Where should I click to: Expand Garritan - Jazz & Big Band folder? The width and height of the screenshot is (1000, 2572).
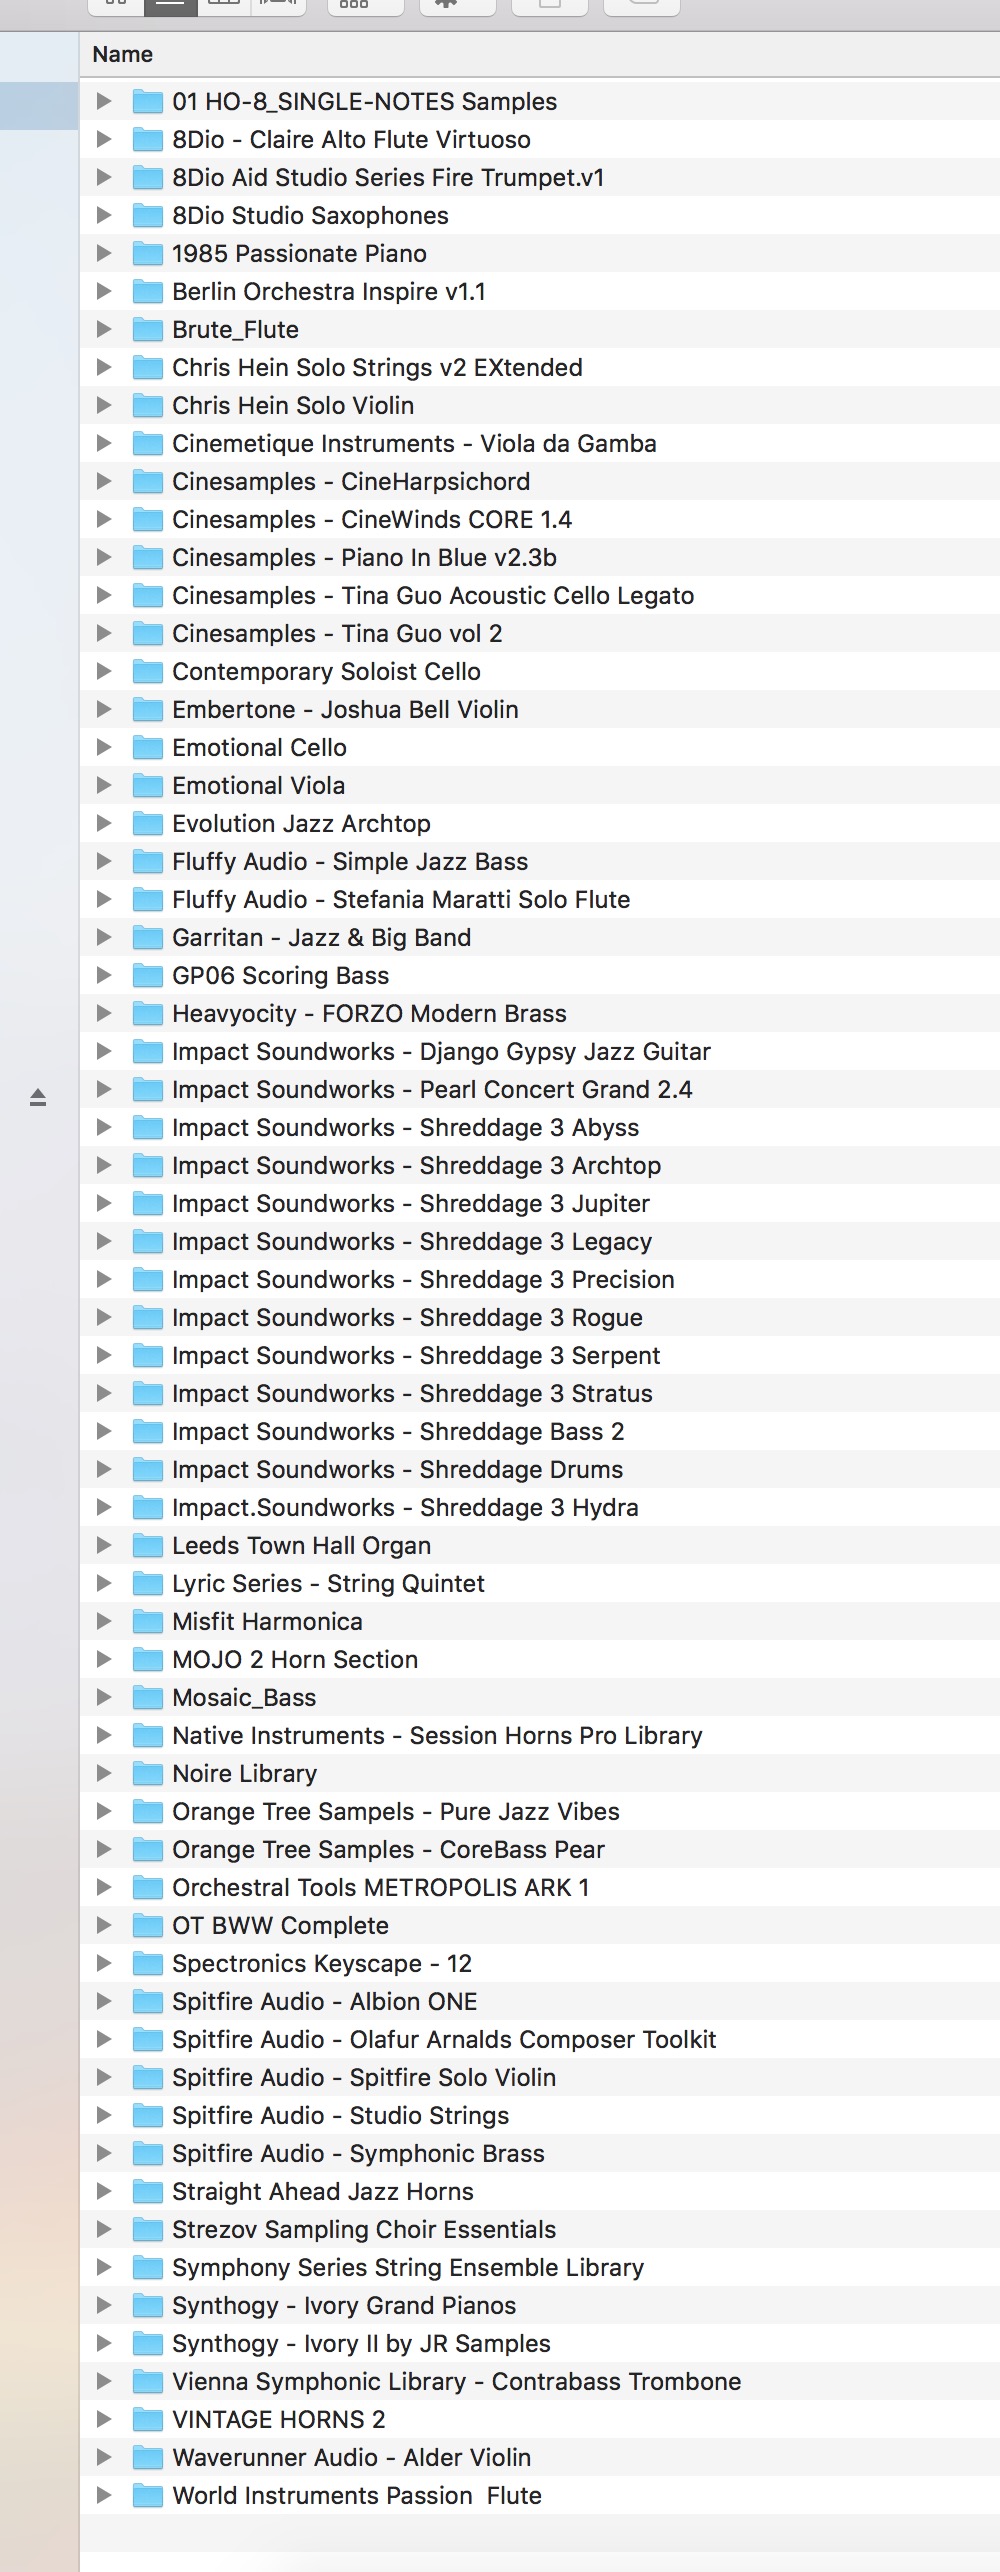pyautogui.click(x=103, y=937)
